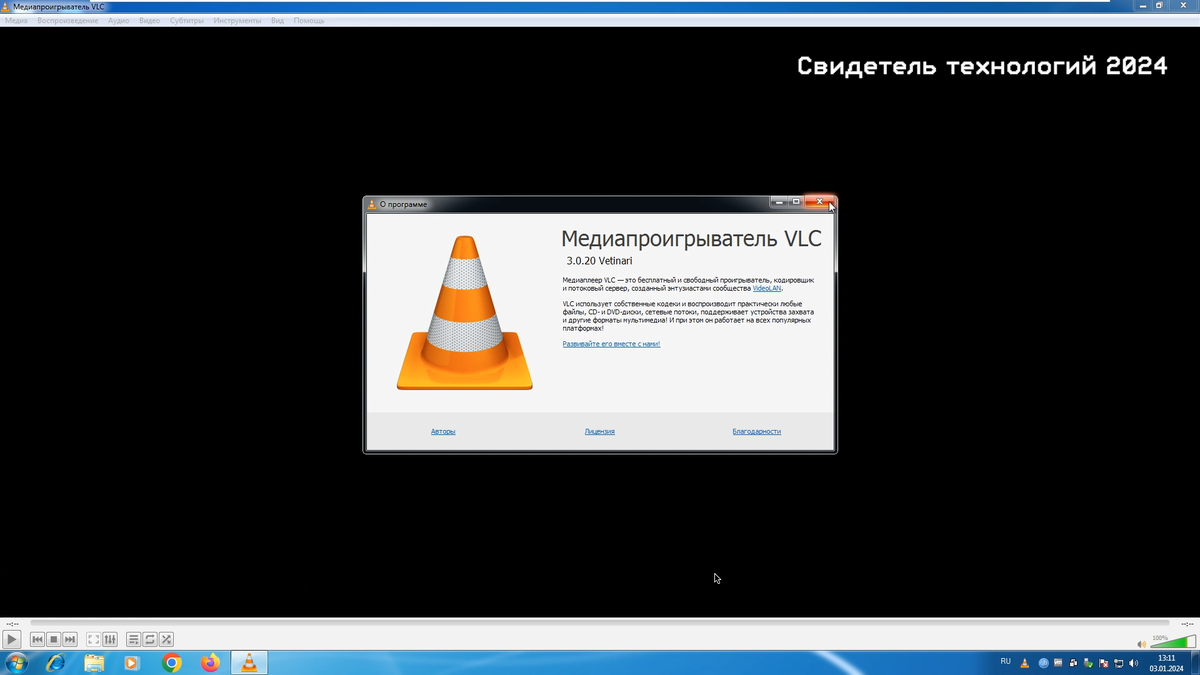Restore down the main VLC window
The width and height of the screenshot is (1200, 675).
1159,6
